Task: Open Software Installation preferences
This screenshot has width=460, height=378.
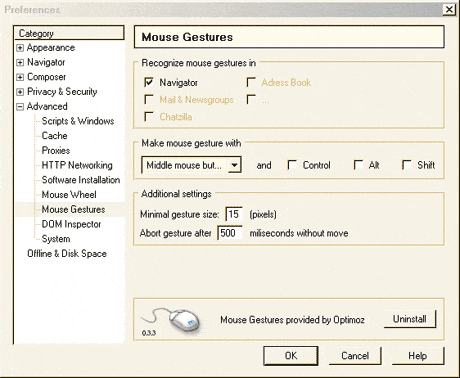Action: (81, 180)
